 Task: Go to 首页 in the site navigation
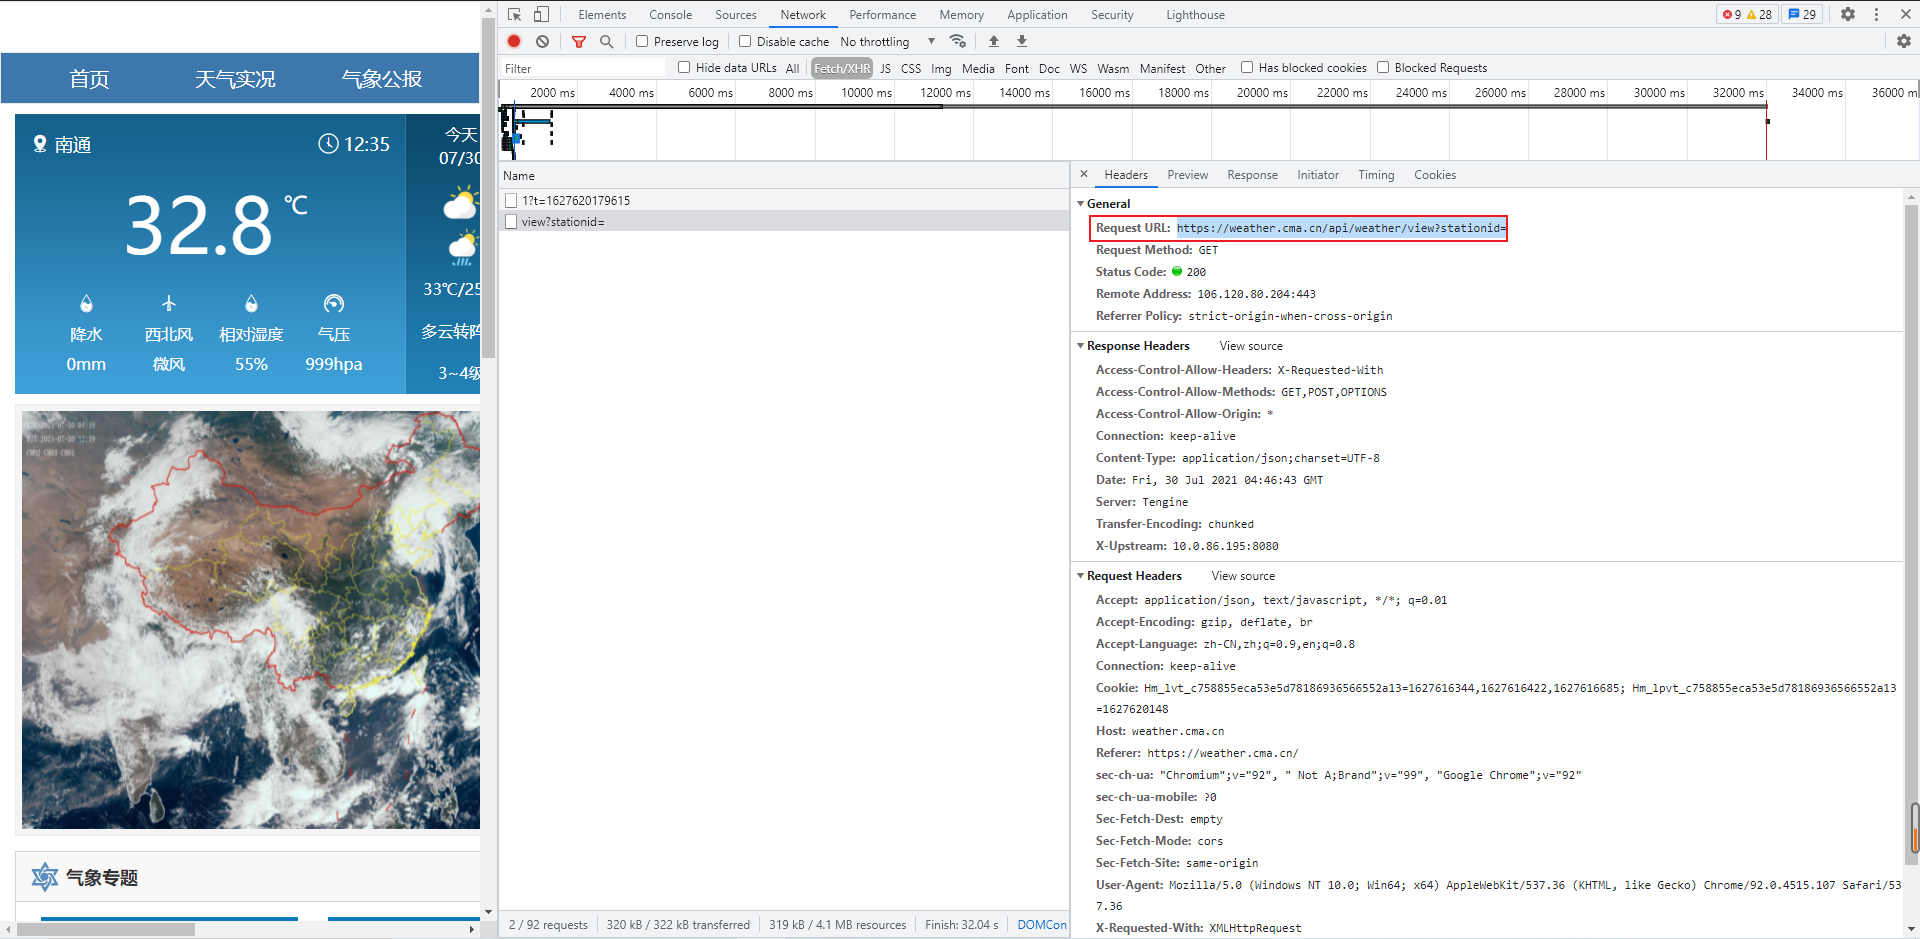(x=89, y=79)
